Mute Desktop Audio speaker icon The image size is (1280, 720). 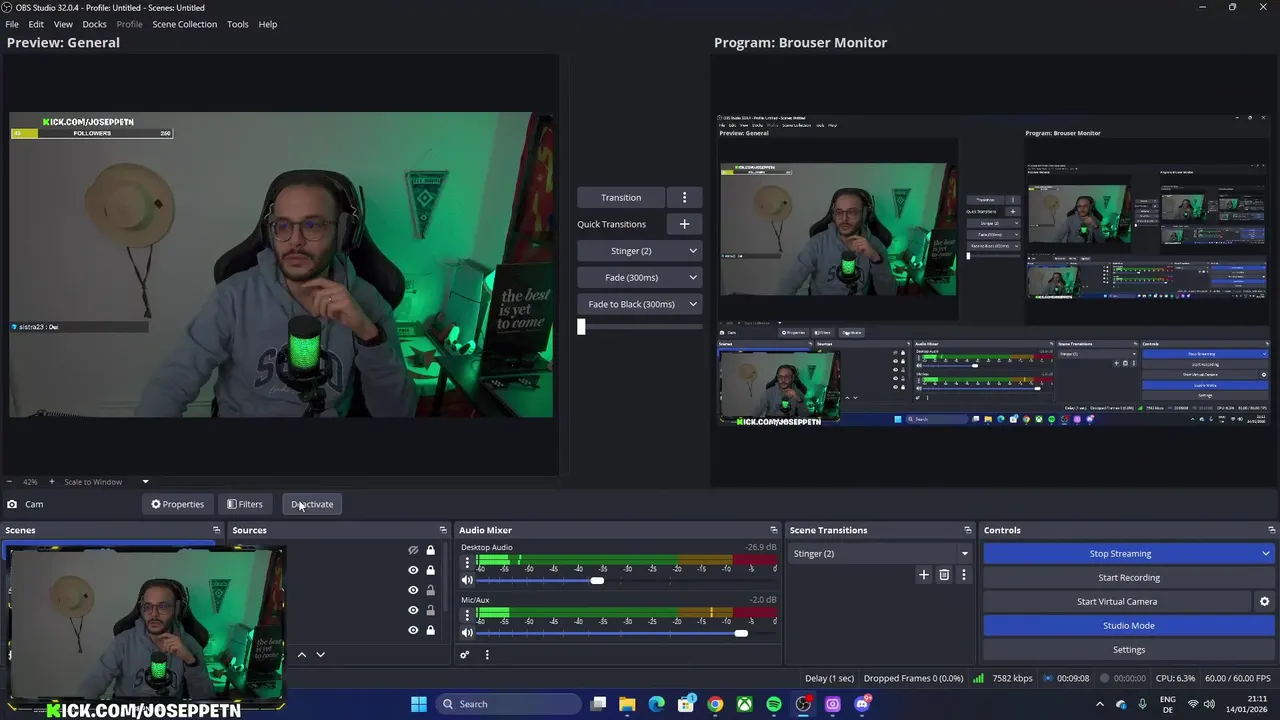(x=467, y=580)
